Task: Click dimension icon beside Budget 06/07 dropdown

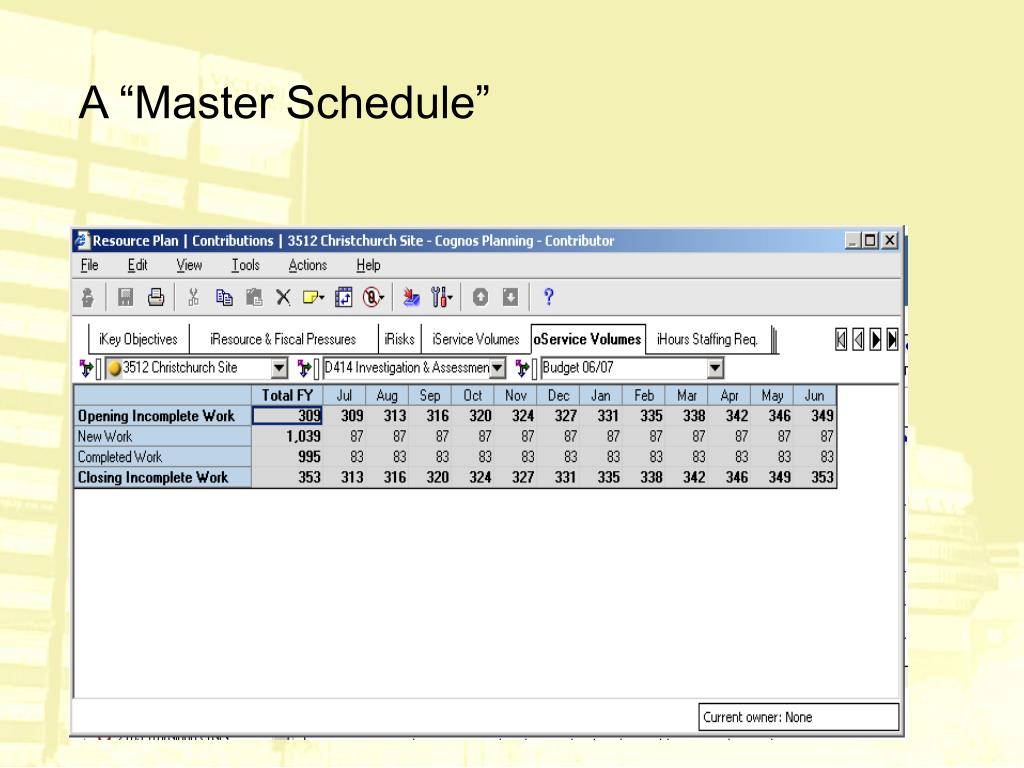Action: pos(521,368)
